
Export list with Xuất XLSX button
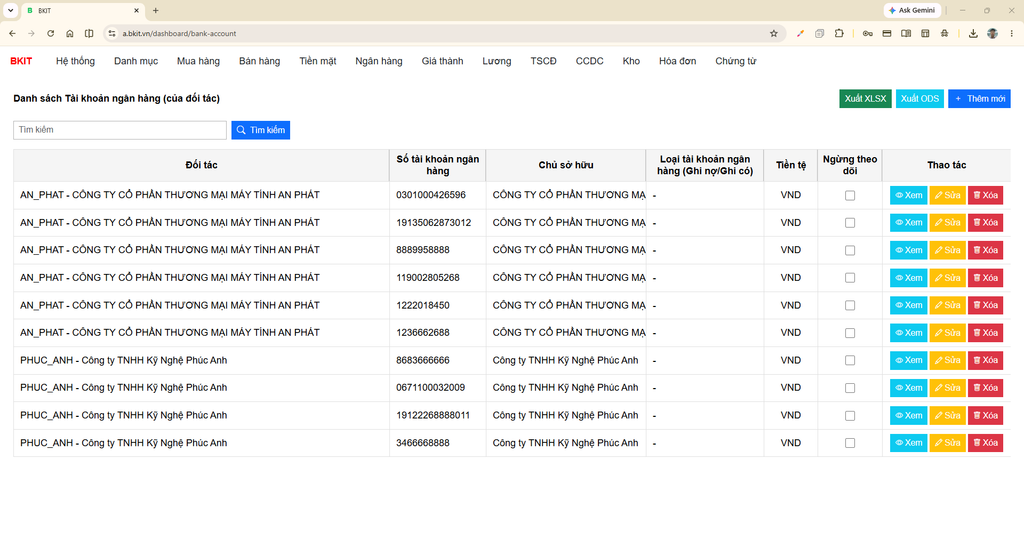coord(865,99)
